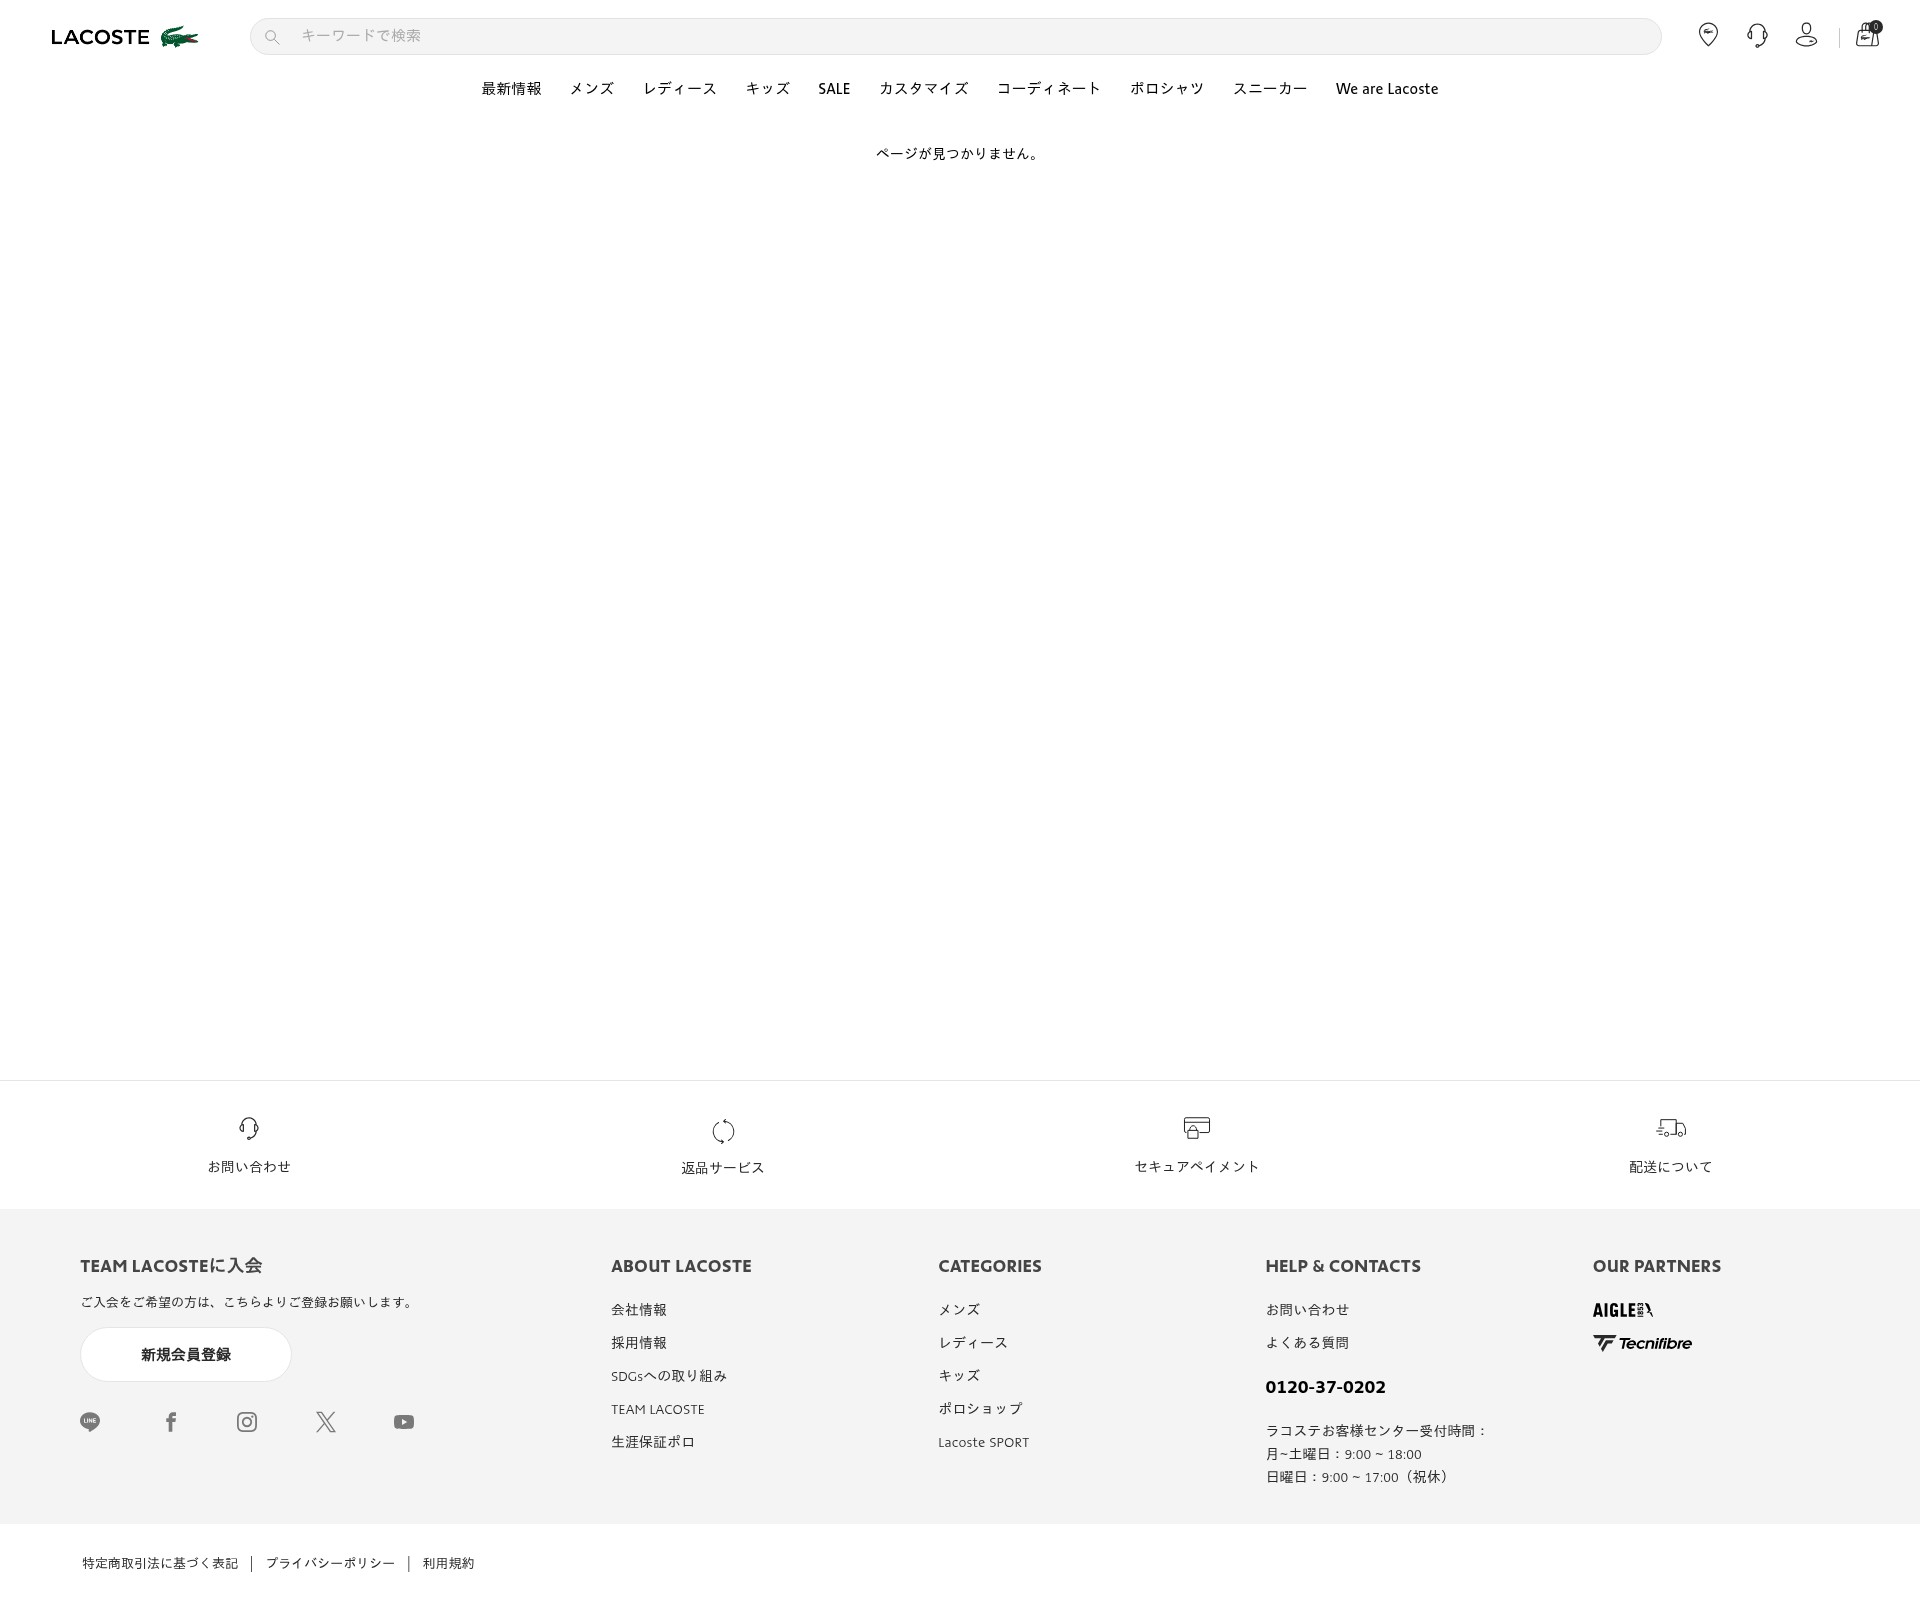Click the 返品サービス return arrows icon
The height and width of the screenshot is (1602, 1920).
pos(723,1131)
